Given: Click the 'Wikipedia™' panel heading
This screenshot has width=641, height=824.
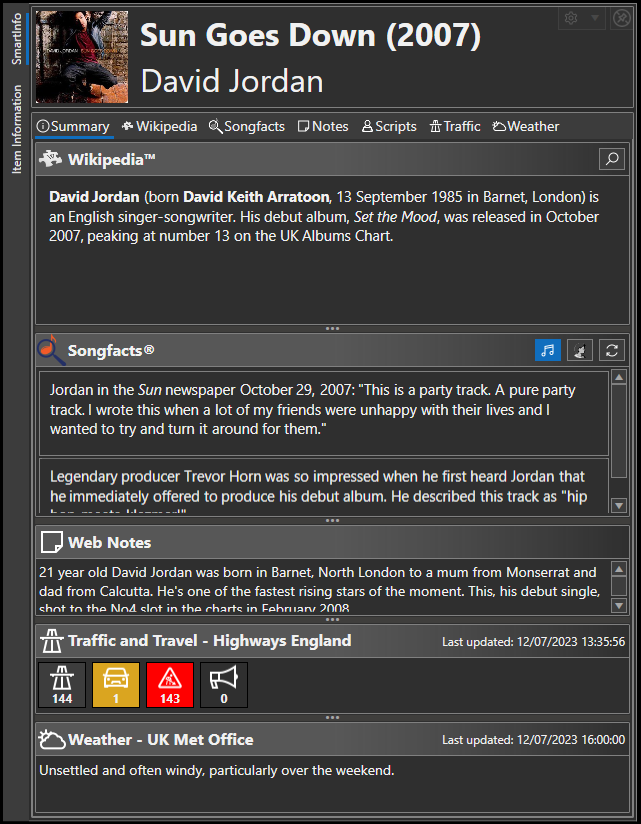Looking at the screenshot, I should tap(111, 159).
